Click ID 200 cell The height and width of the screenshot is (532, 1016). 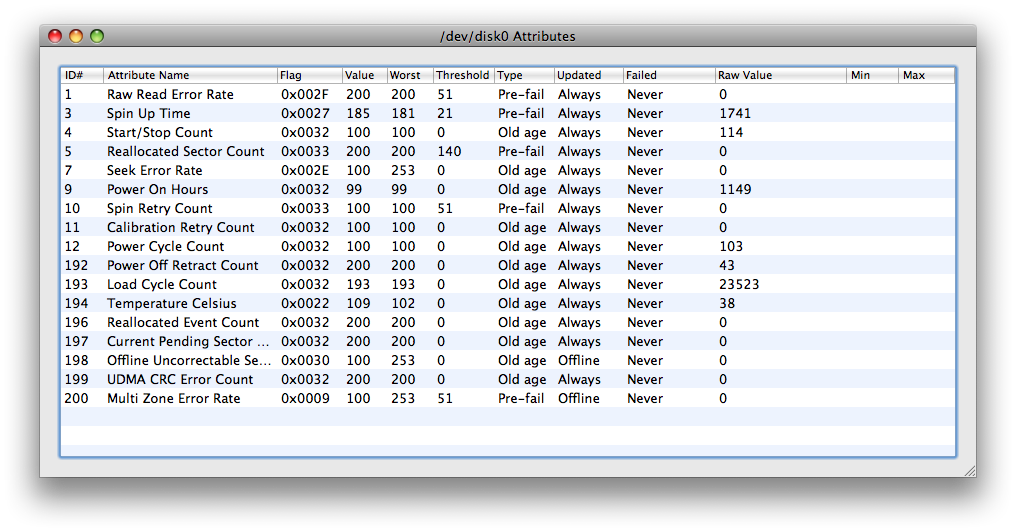click(x=76, y=399)
